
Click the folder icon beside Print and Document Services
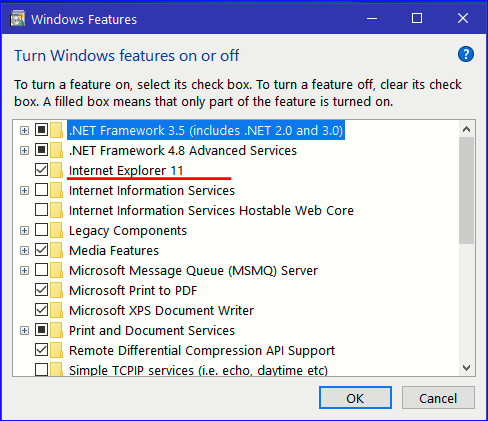point(57,330)
